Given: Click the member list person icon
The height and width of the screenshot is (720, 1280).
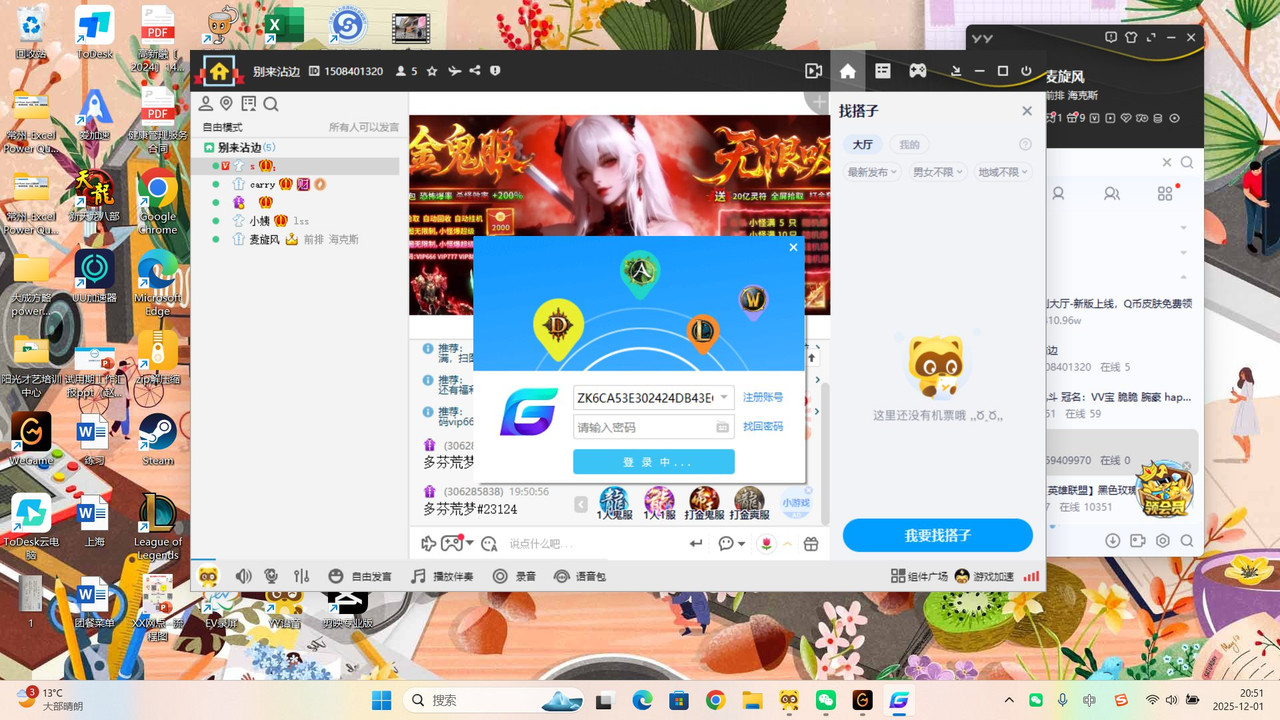Looking at the screenshot, I should tap(206, 104).
